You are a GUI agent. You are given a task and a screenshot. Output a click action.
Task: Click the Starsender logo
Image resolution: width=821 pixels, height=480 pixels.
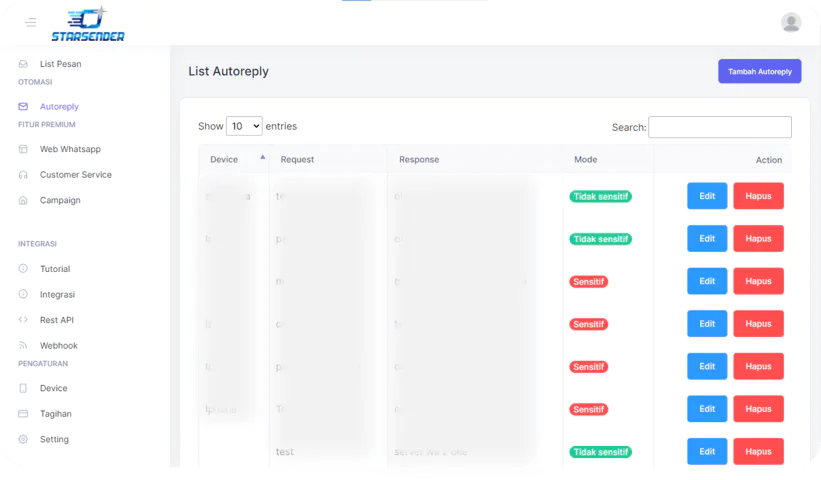point(88,24)
